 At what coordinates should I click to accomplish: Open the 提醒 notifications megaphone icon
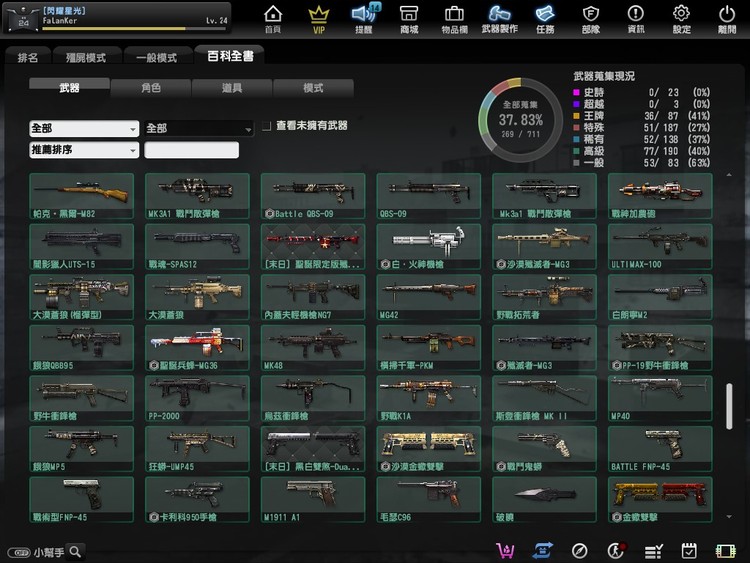click(x=364, y=19)
